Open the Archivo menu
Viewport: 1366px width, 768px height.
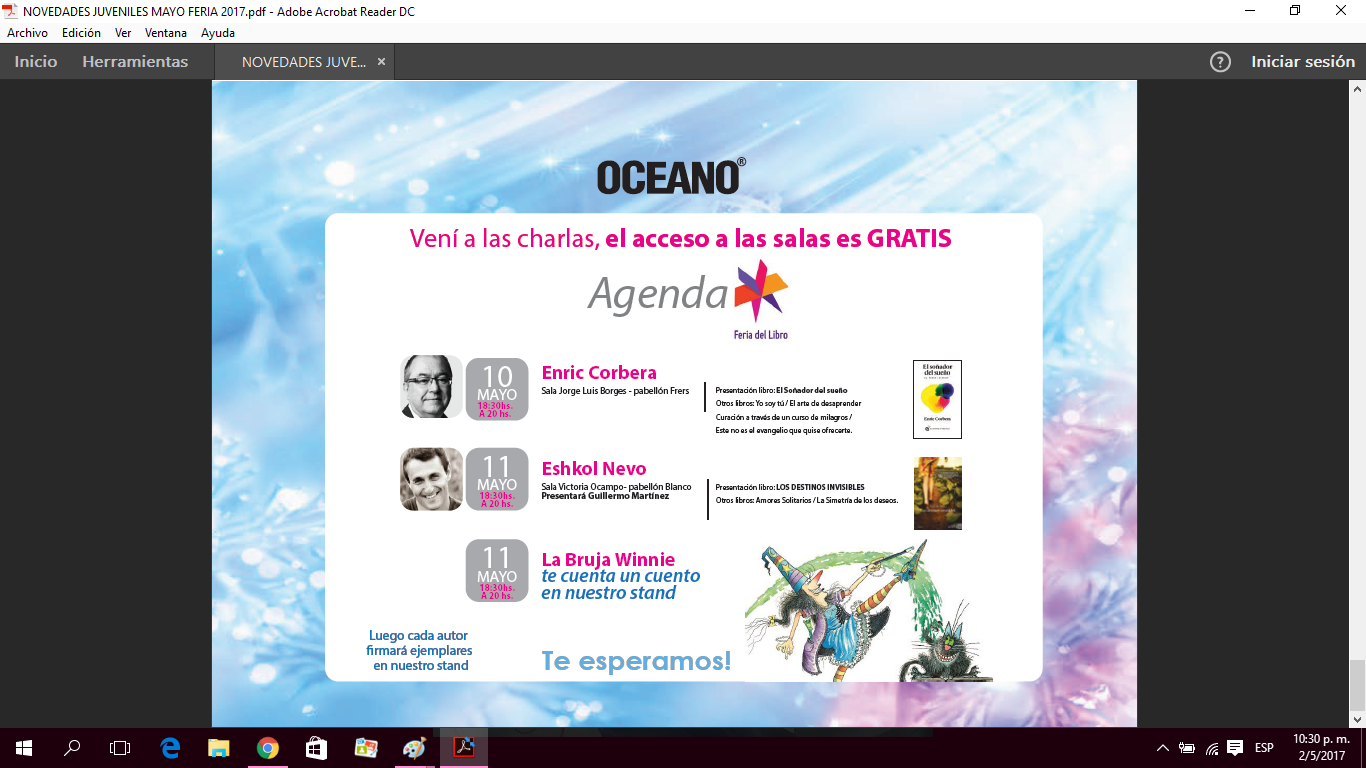tap(27, 33)
